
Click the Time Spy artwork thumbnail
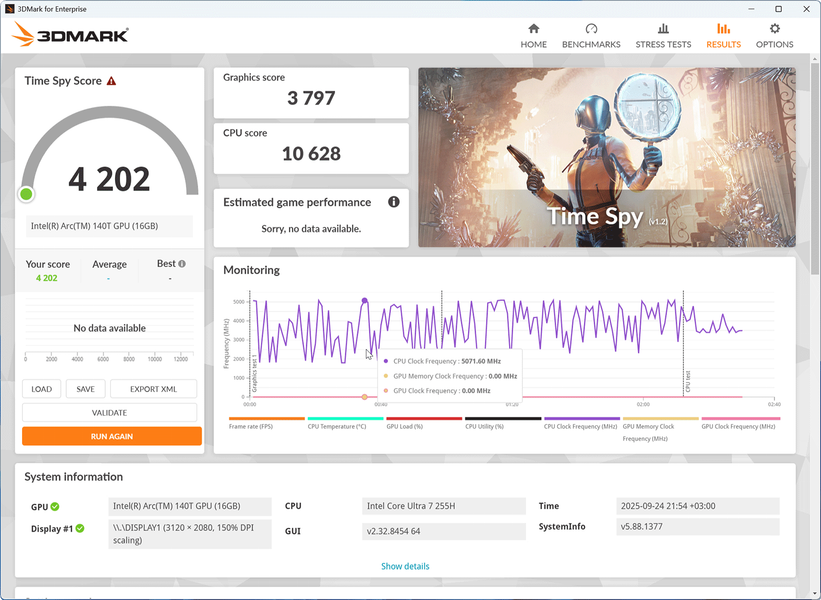coord(607,157)
